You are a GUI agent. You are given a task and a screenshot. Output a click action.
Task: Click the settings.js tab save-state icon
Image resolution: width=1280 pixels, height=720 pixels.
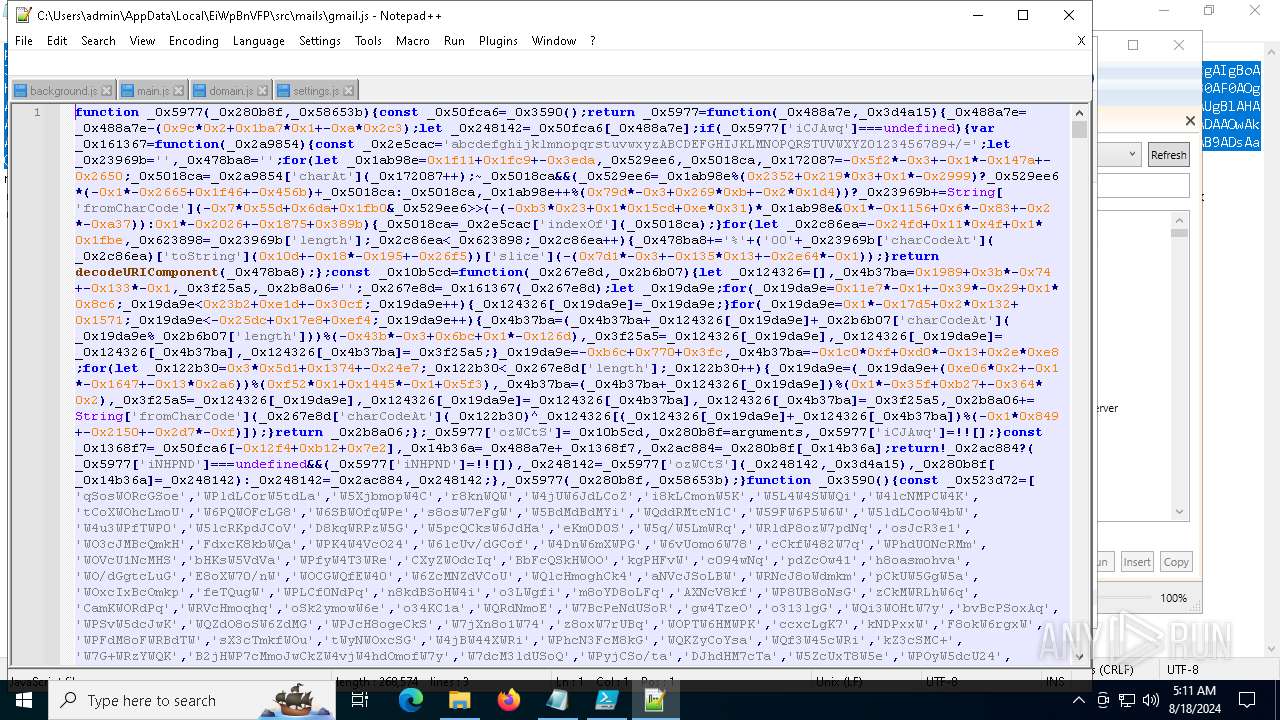pos(284,91)
